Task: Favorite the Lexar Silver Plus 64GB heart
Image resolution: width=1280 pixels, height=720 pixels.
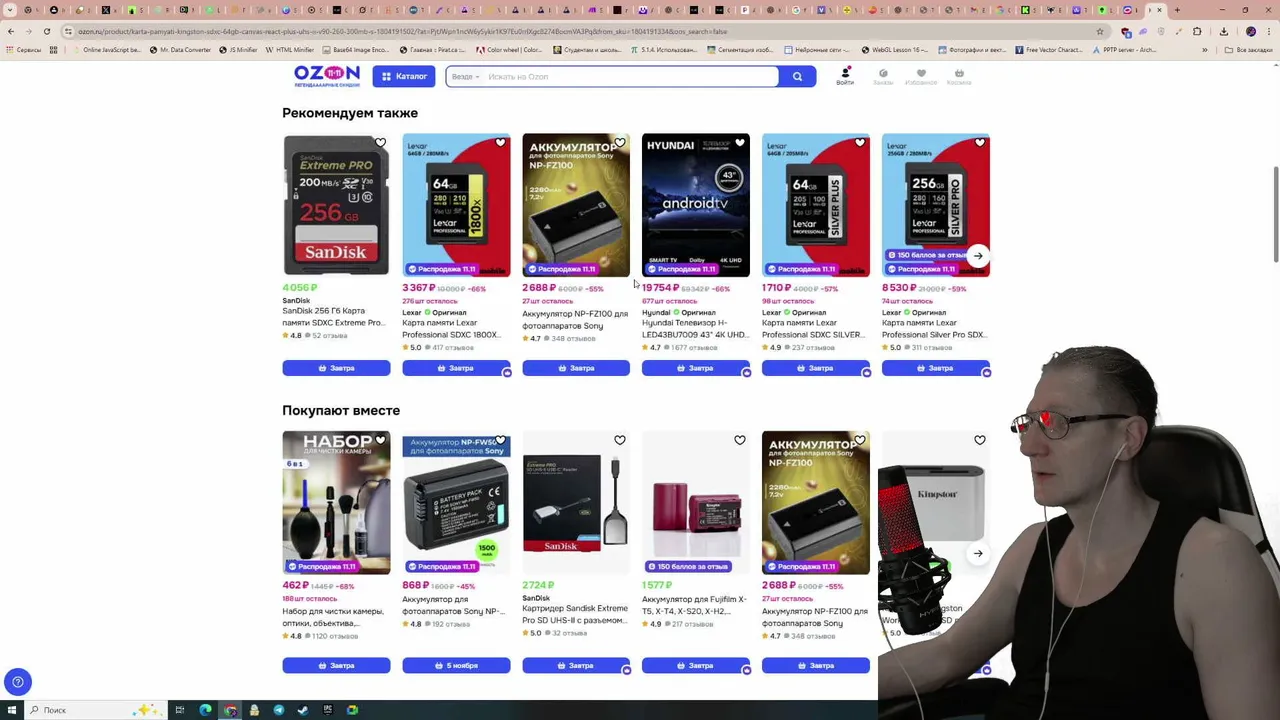Action: 860,143
